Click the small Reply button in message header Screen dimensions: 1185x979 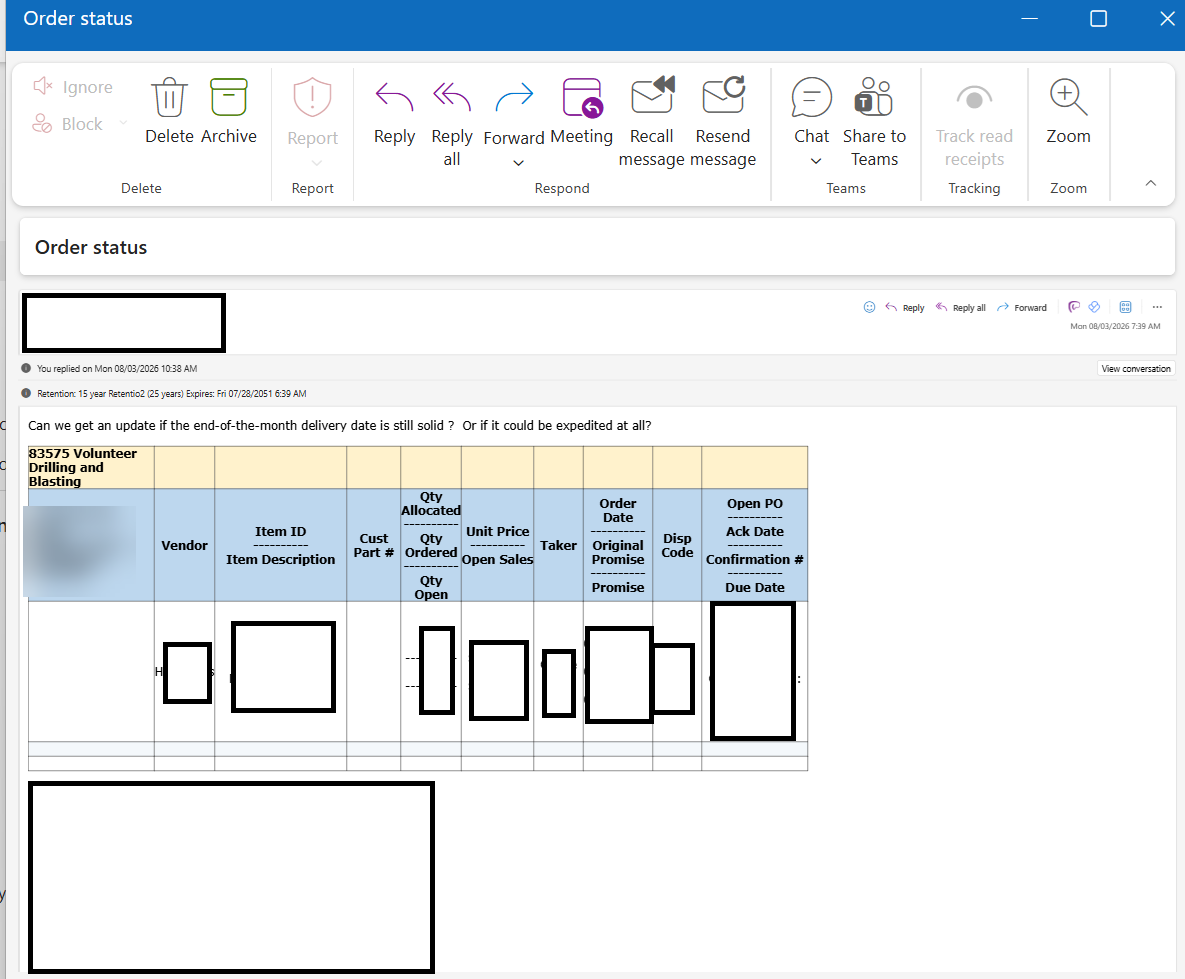pos(905,308)
